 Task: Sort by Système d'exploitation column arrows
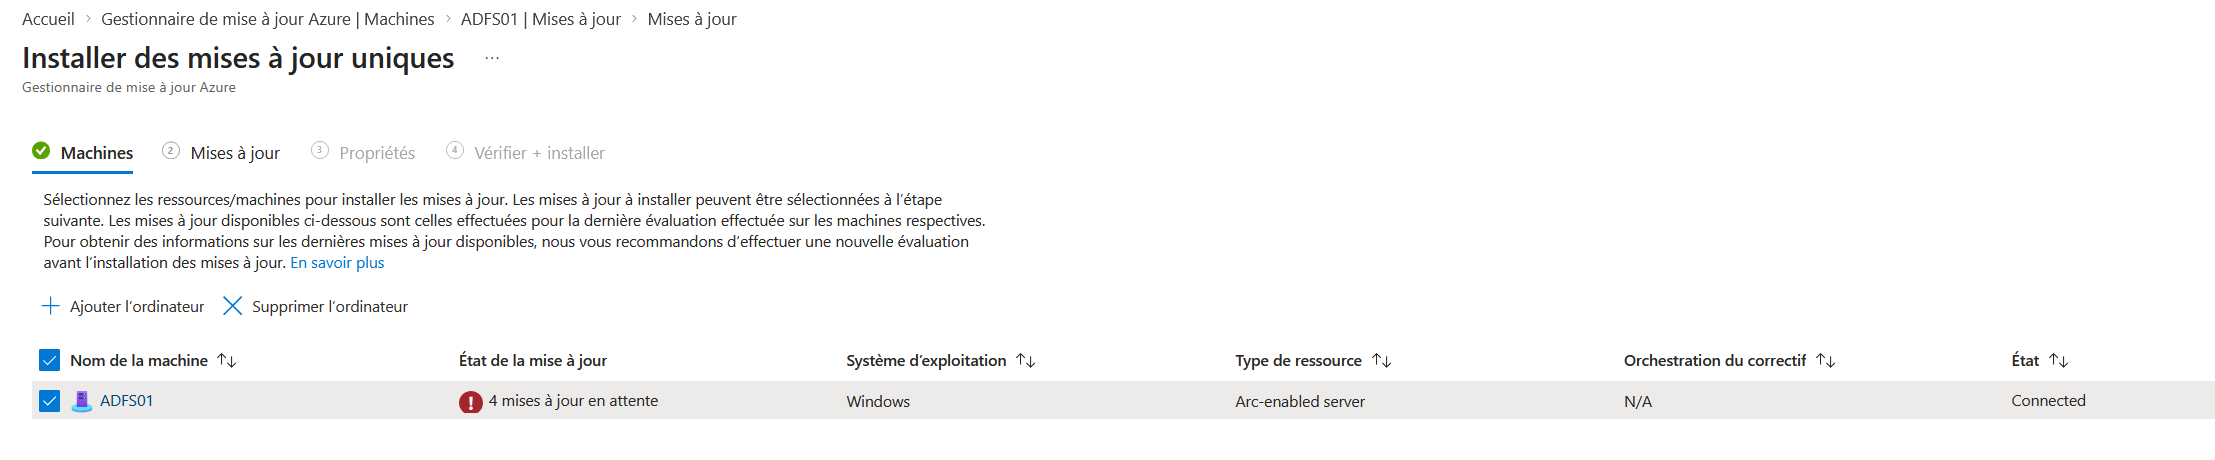tap(1026, 360)
